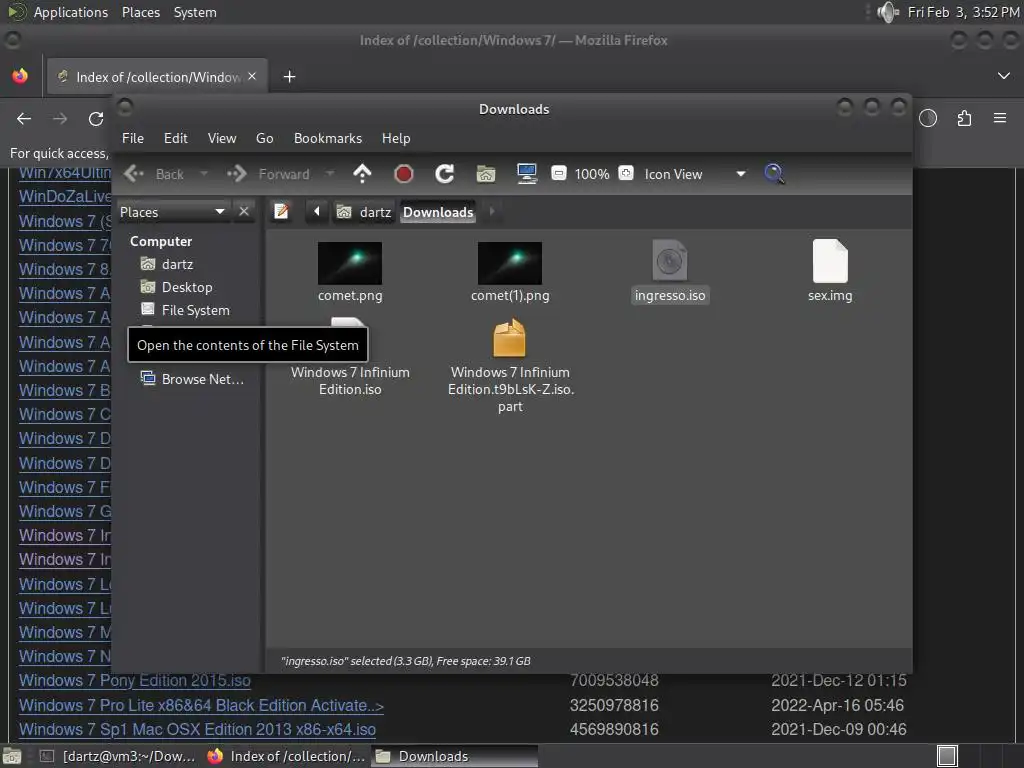This screenshot has width=1024, height=768.
Task: Click dartz path bar button
Action: [x=364, y=212]
